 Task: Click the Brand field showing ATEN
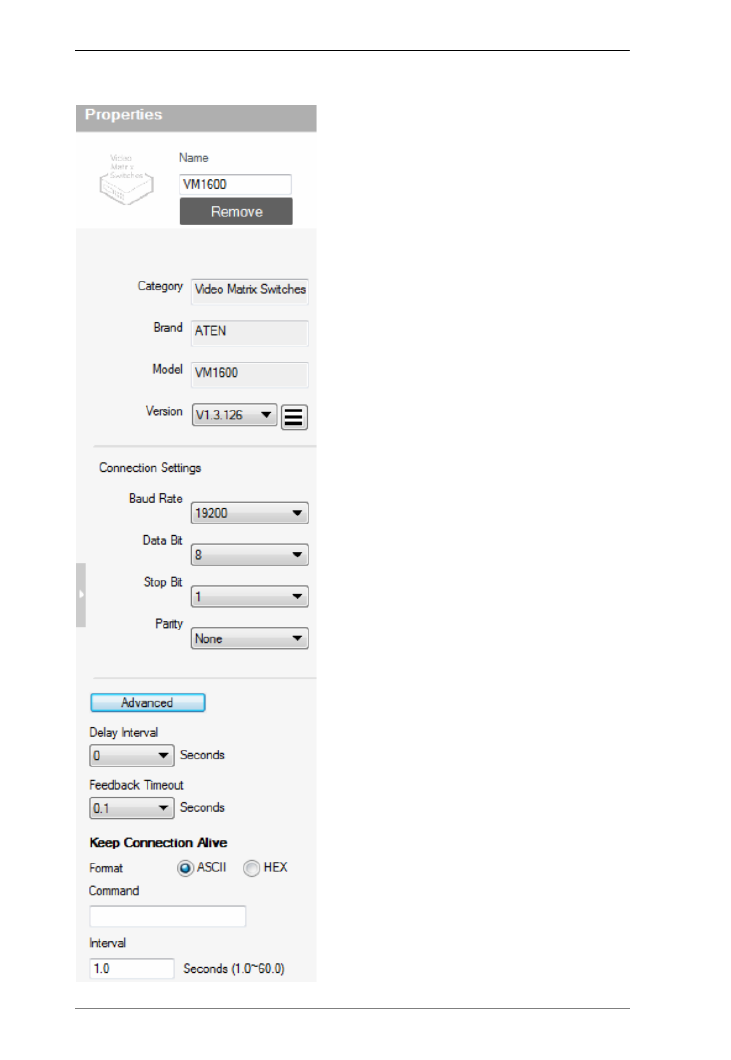click(250, 332)
